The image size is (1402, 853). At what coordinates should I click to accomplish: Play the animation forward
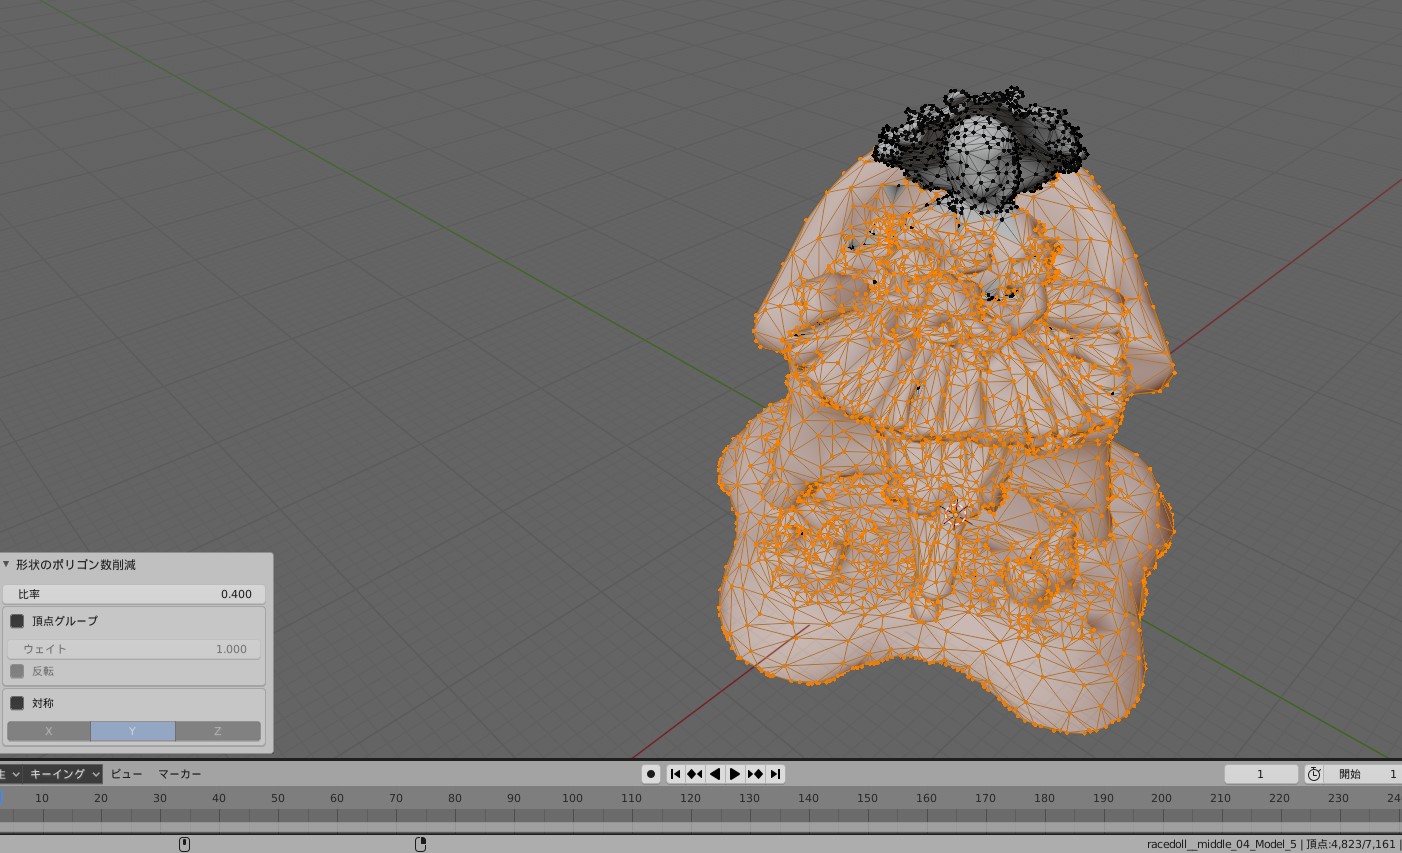tap(735, 774)
